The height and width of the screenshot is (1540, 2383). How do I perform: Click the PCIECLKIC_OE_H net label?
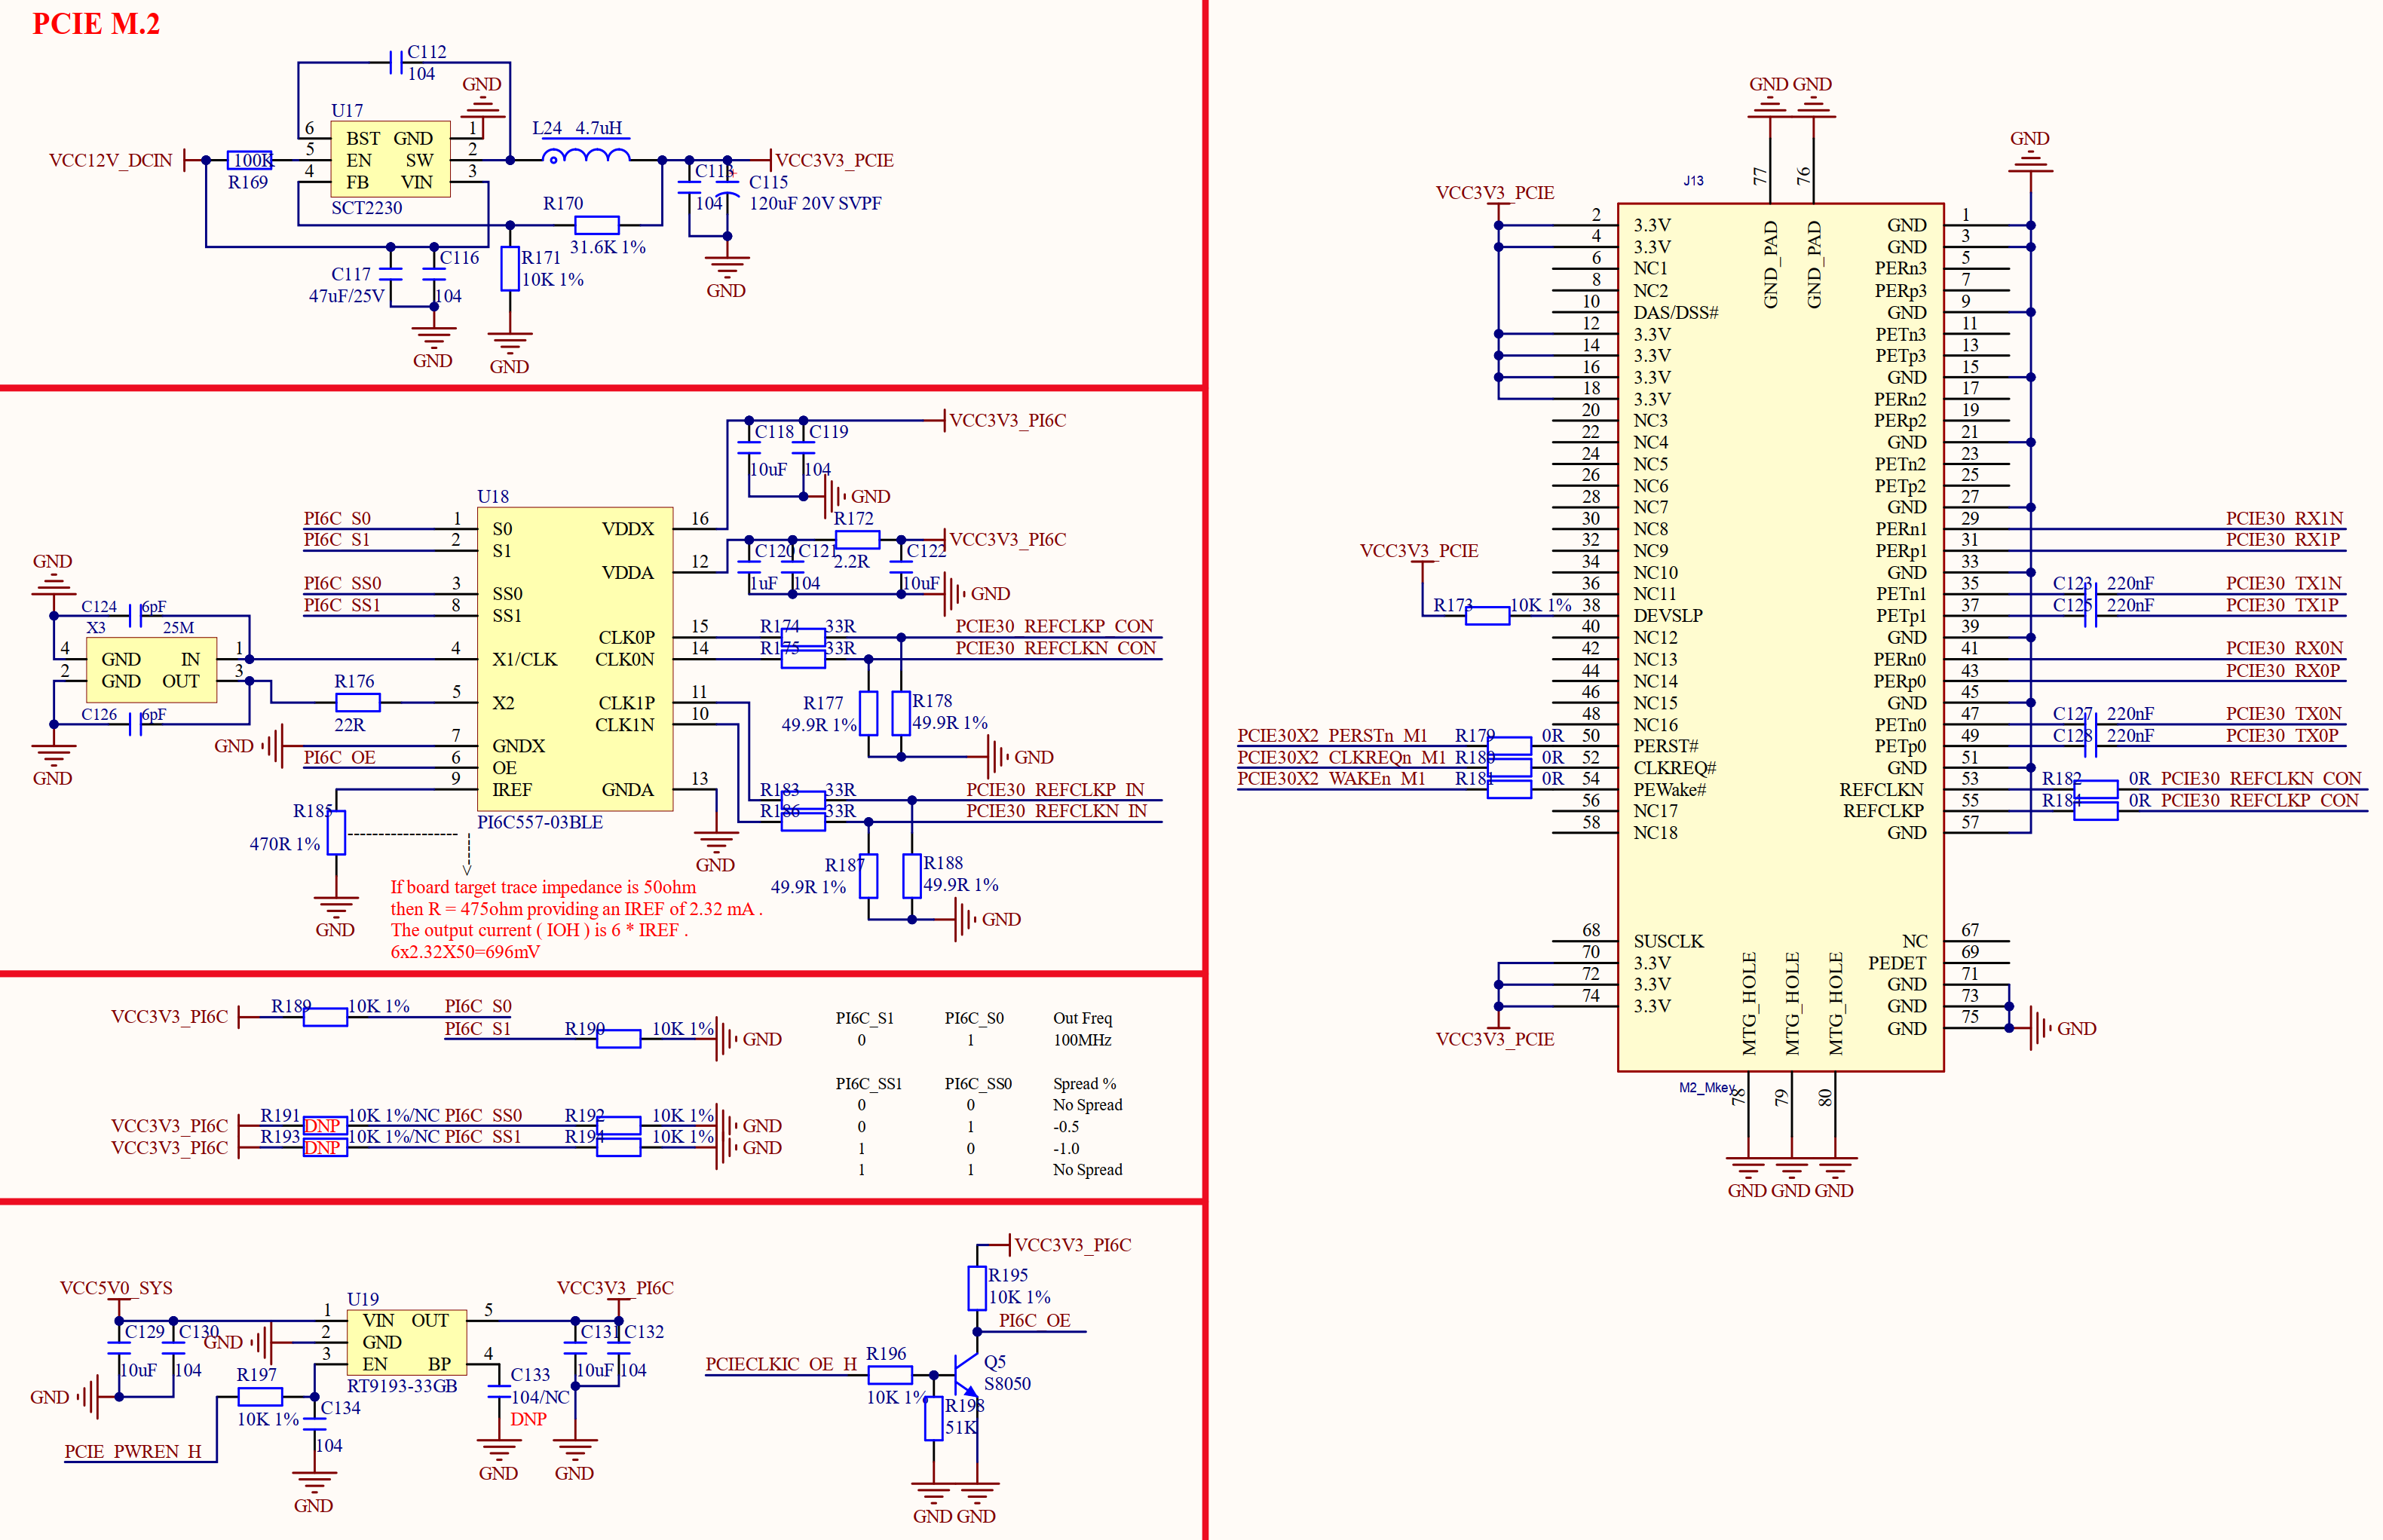coord(780,1364)
